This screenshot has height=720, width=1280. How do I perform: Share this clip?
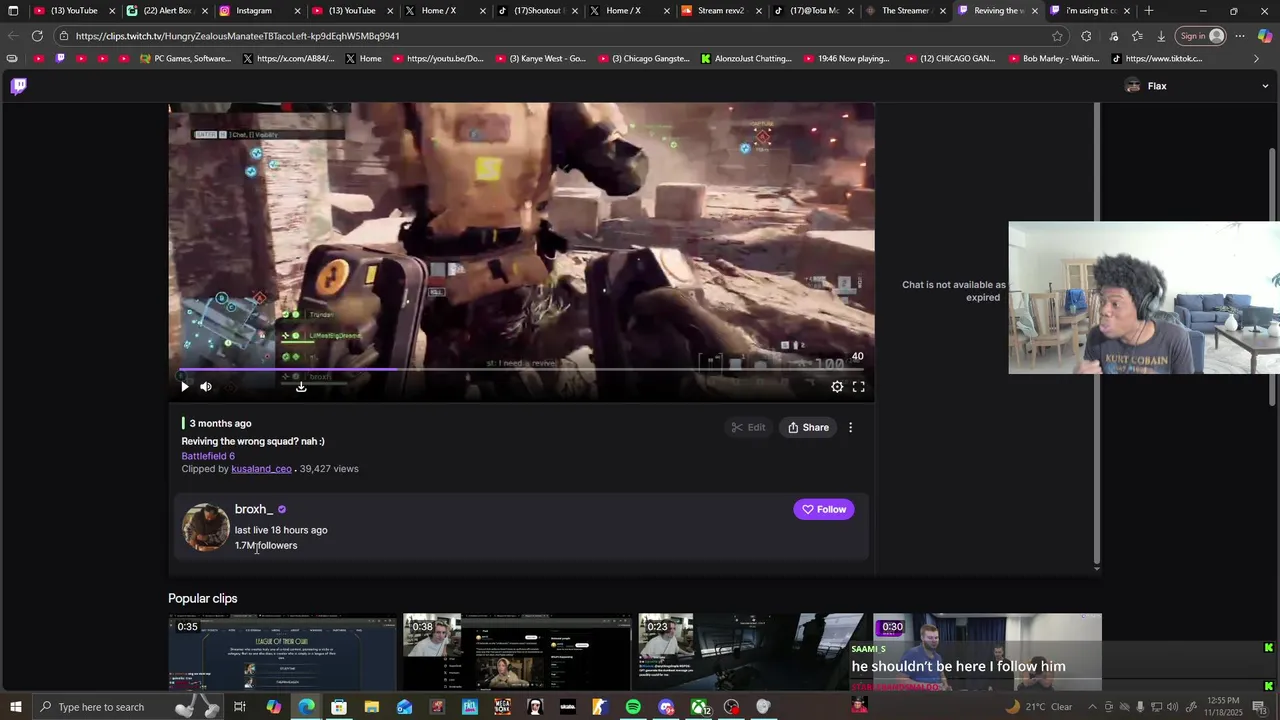[808, 428]
